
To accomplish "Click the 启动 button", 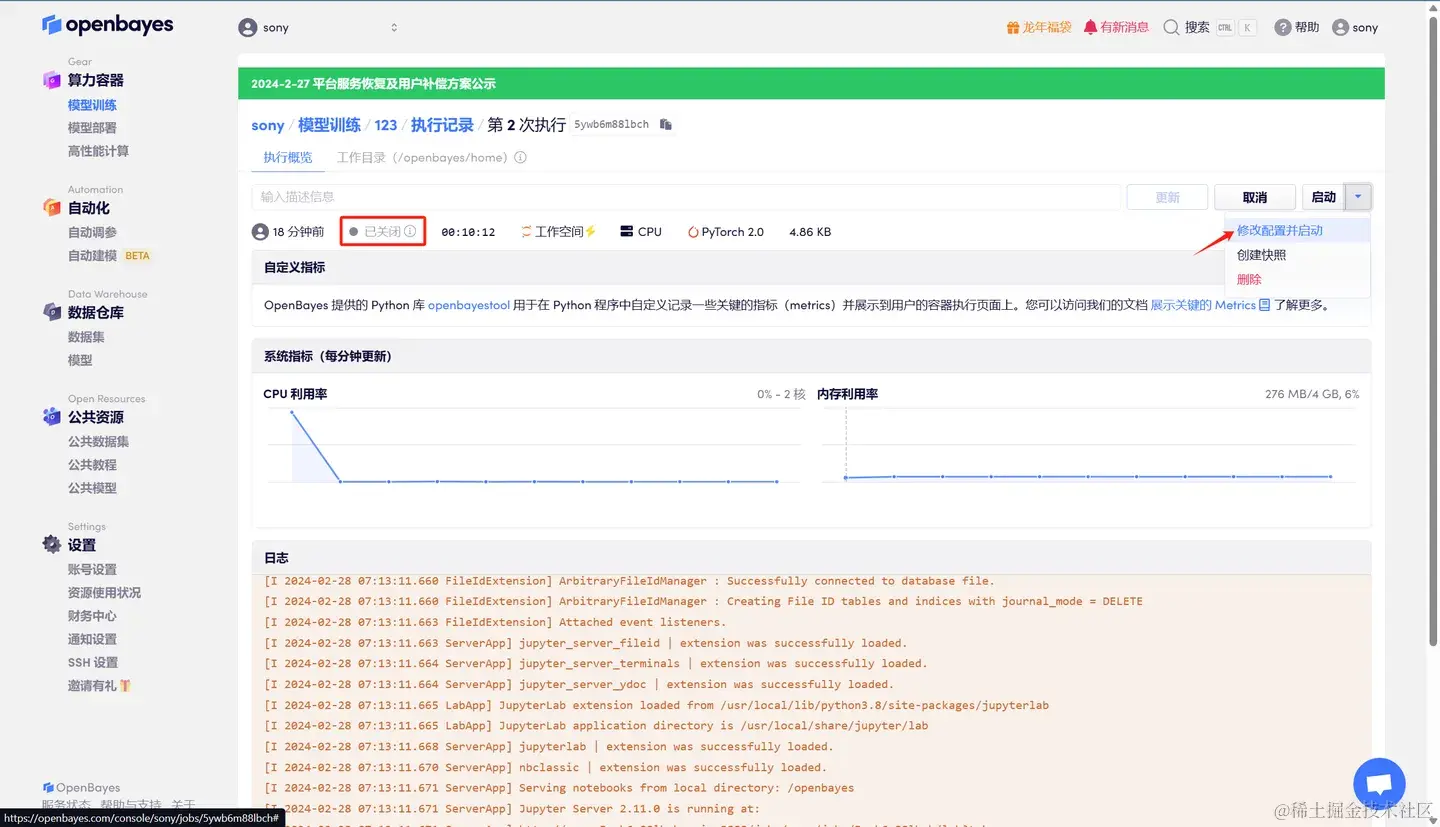I will 1324,197.
